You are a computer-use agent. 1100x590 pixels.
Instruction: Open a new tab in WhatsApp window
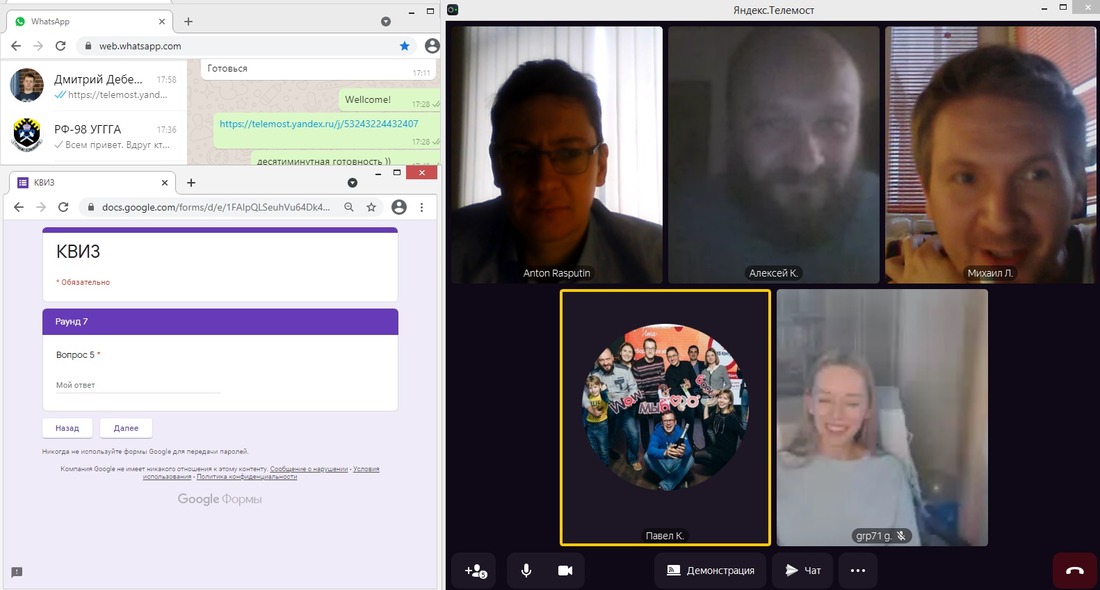pos(188,22)
